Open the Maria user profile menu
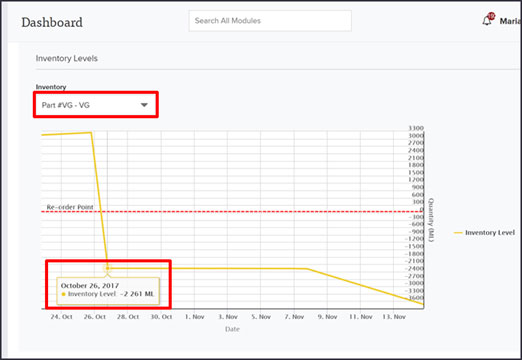 [510, 21]
